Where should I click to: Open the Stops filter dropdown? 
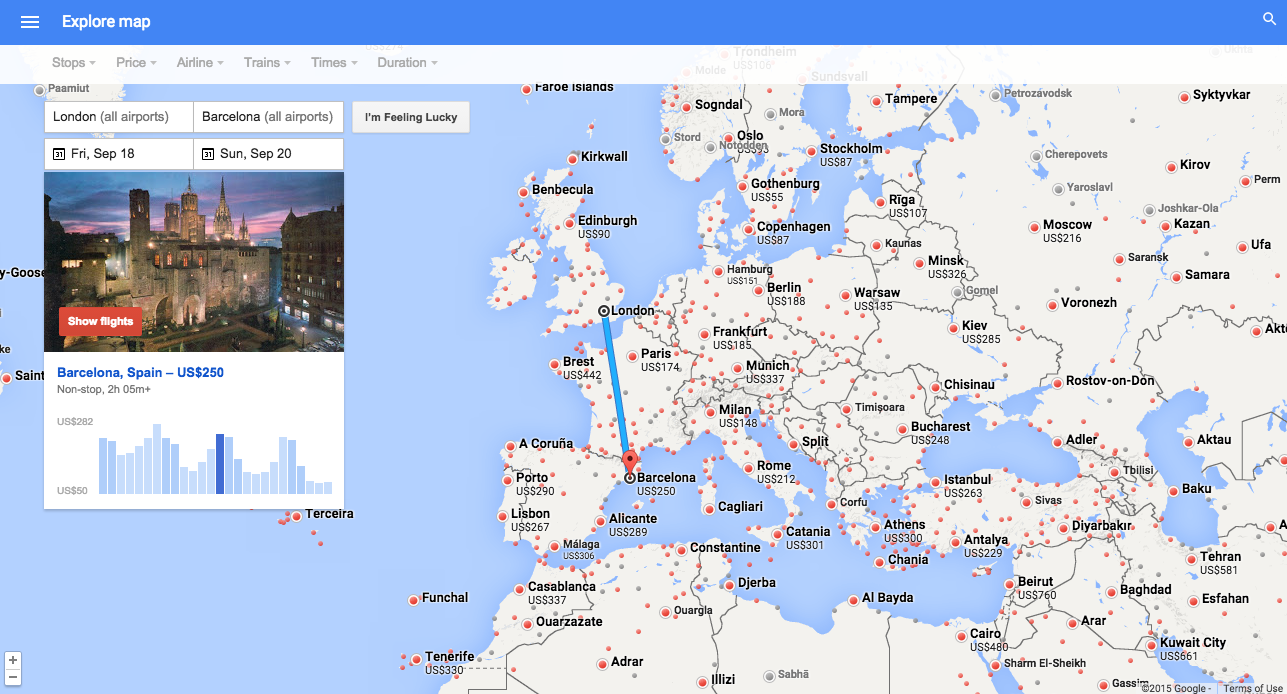pyautogui.click(x=74, y=62)
